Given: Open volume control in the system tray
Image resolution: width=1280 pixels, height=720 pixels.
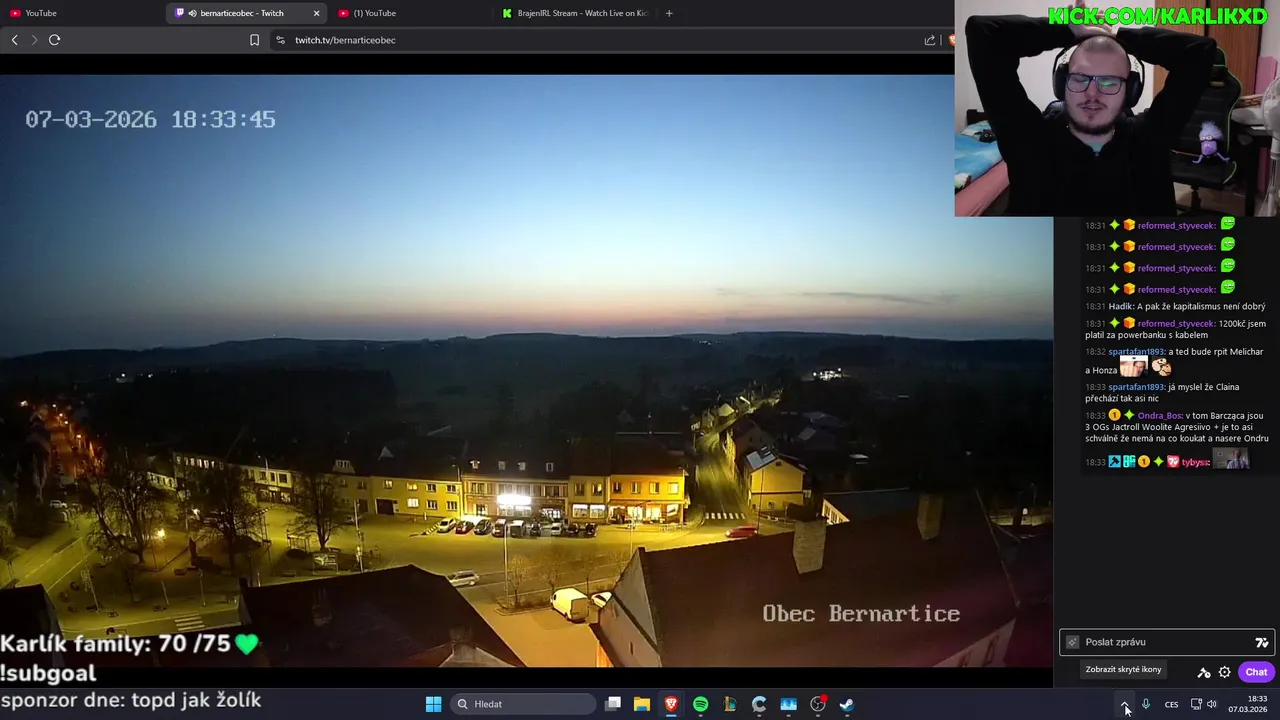Looking at the screenshot, I should click(1212, 704).
